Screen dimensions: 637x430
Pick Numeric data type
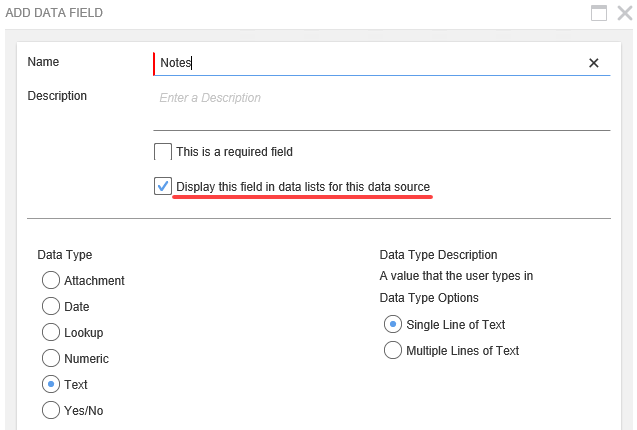(x=51, y=359)
